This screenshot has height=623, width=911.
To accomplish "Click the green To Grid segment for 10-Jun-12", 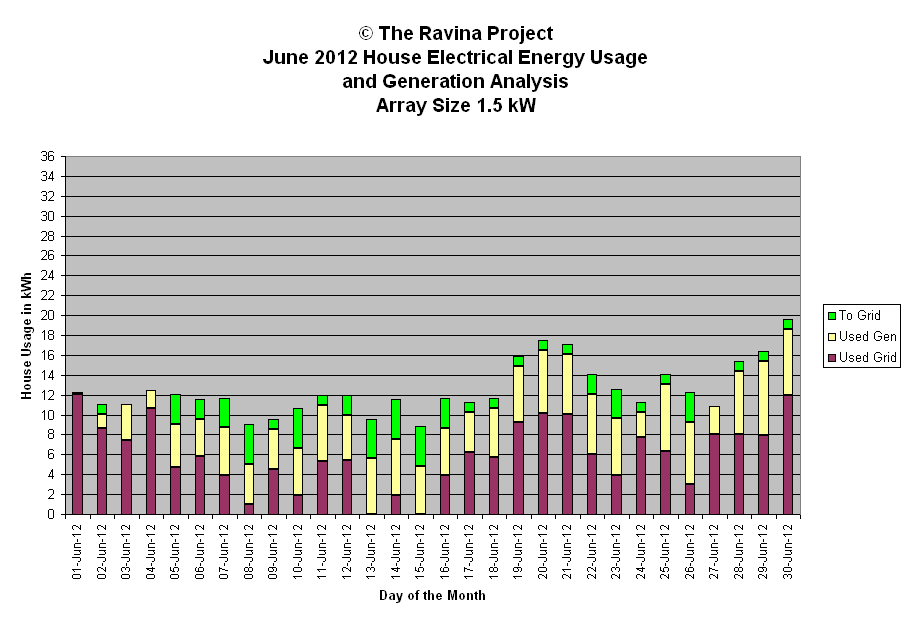I will click(x=297, y=428).
